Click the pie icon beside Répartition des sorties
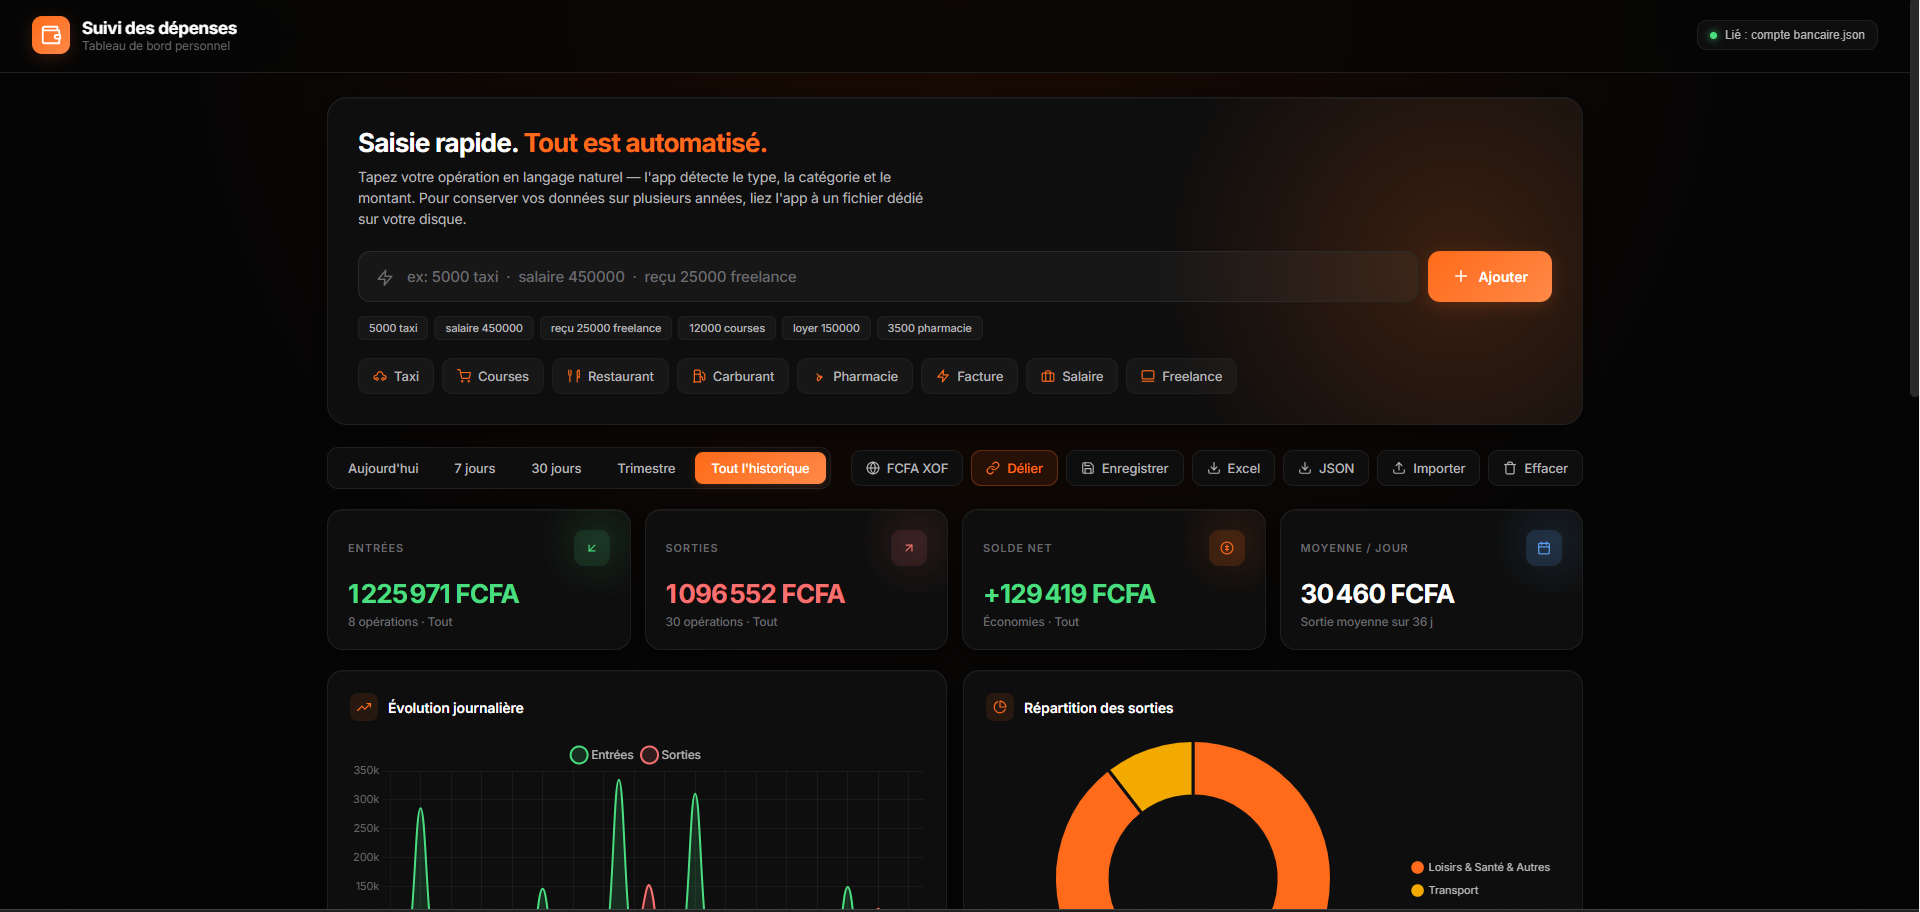This screenshot has width=1920, height=912. click(1000, 707)
